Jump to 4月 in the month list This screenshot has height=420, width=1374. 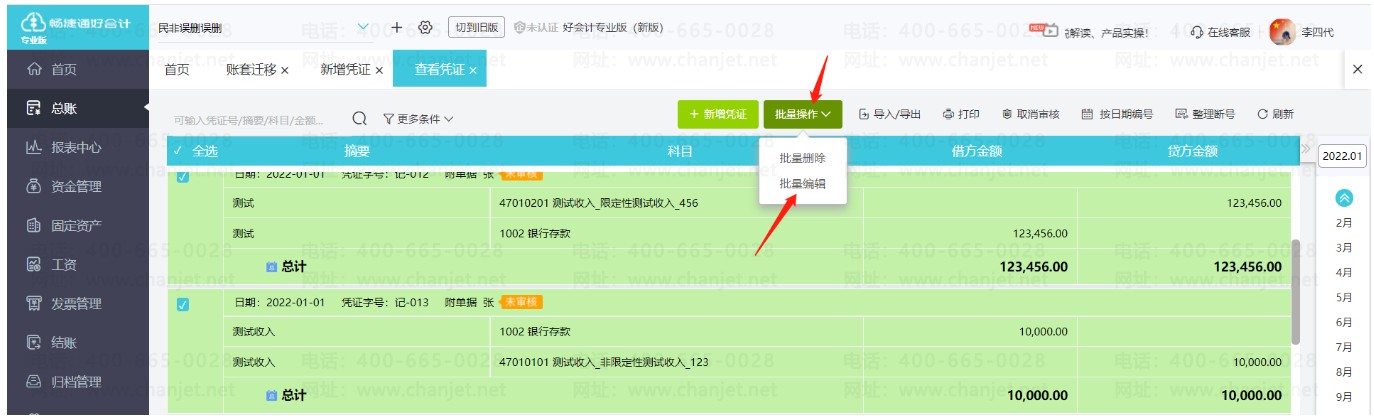pos(1344,273)
